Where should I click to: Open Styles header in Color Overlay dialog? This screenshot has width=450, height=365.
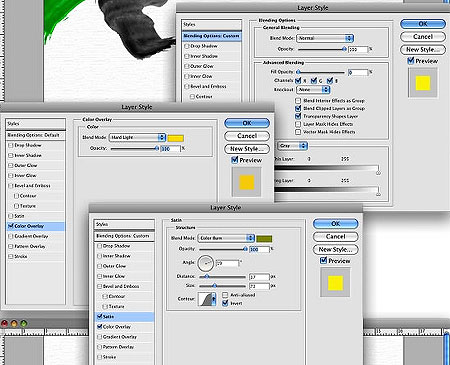pyautogui.click(x=35, y=124)
